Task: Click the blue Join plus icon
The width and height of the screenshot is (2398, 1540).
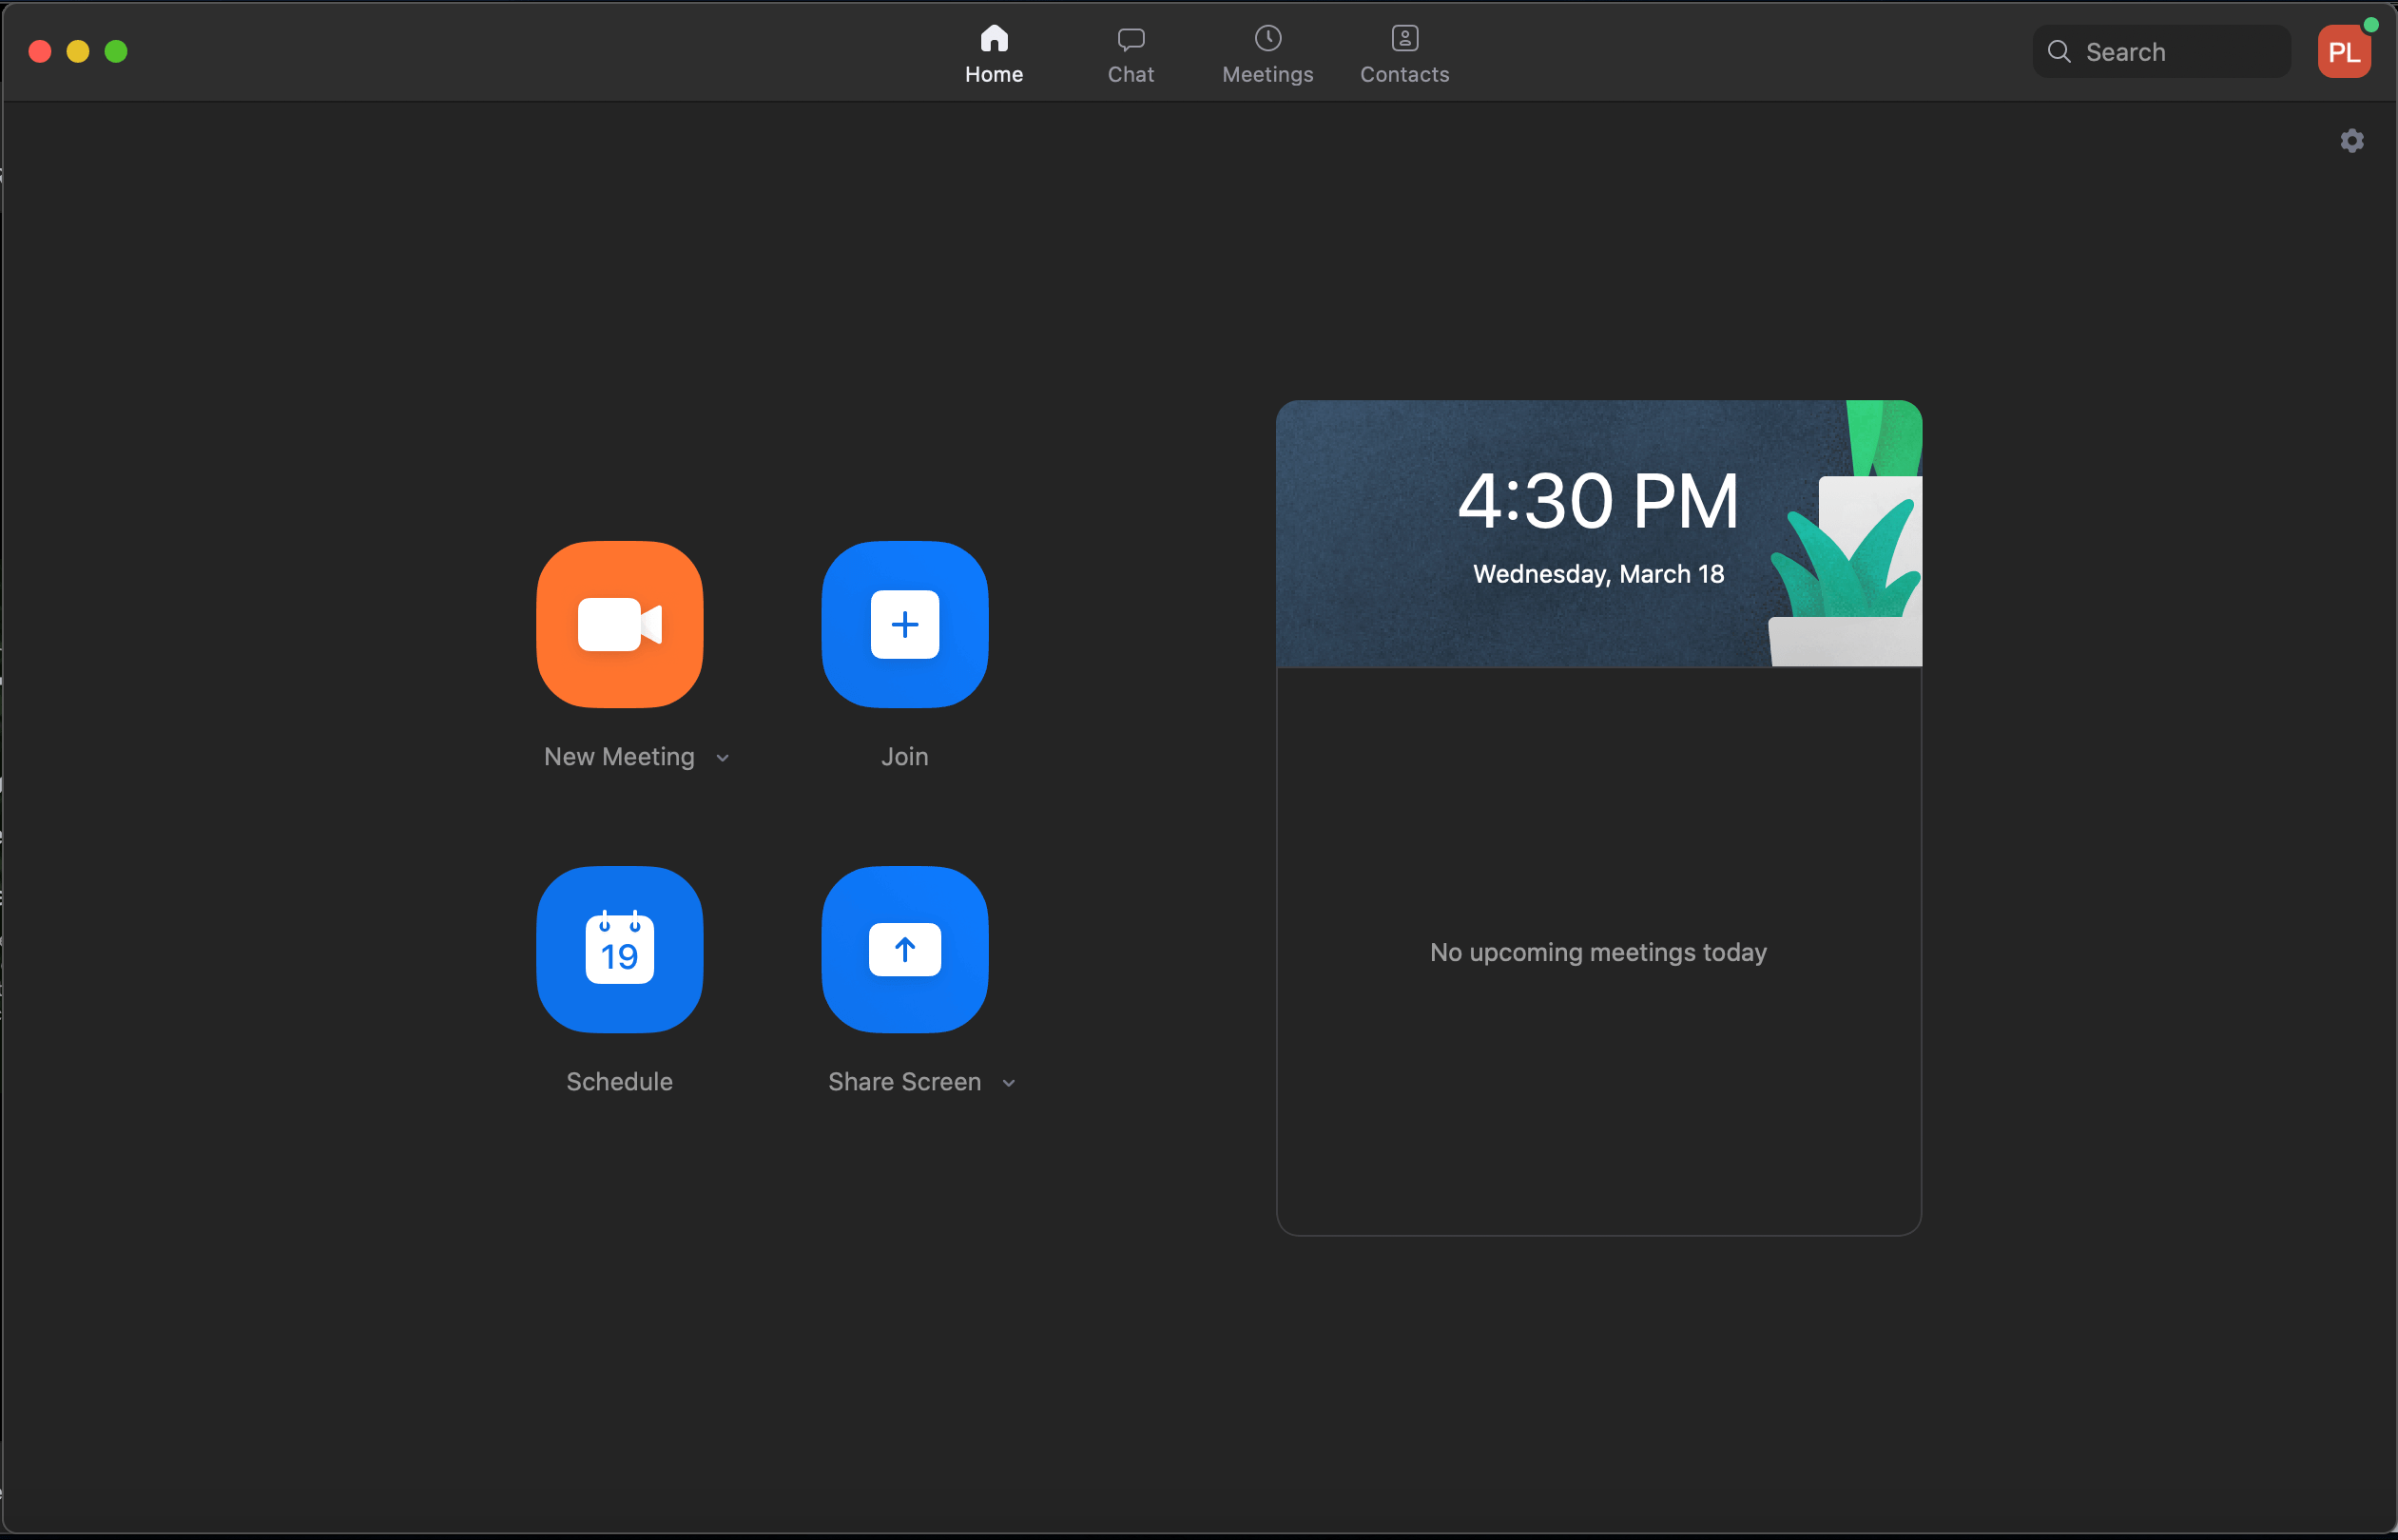Action: [904, 624]
